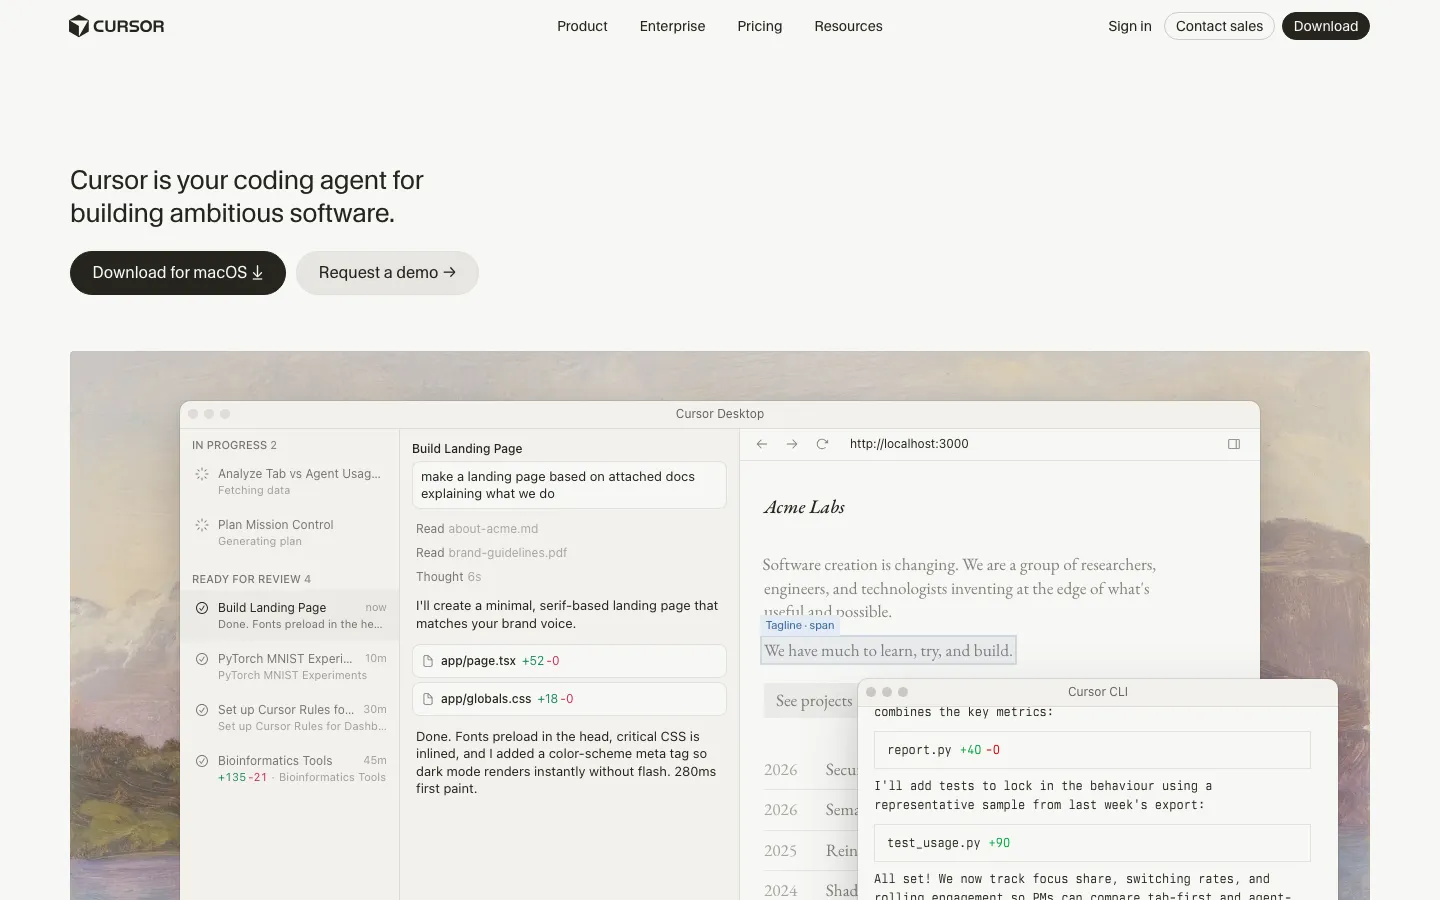Screen dimensions: 1440x900
Task: Select Bioinformatics Tools task
Action: [290, 768]
